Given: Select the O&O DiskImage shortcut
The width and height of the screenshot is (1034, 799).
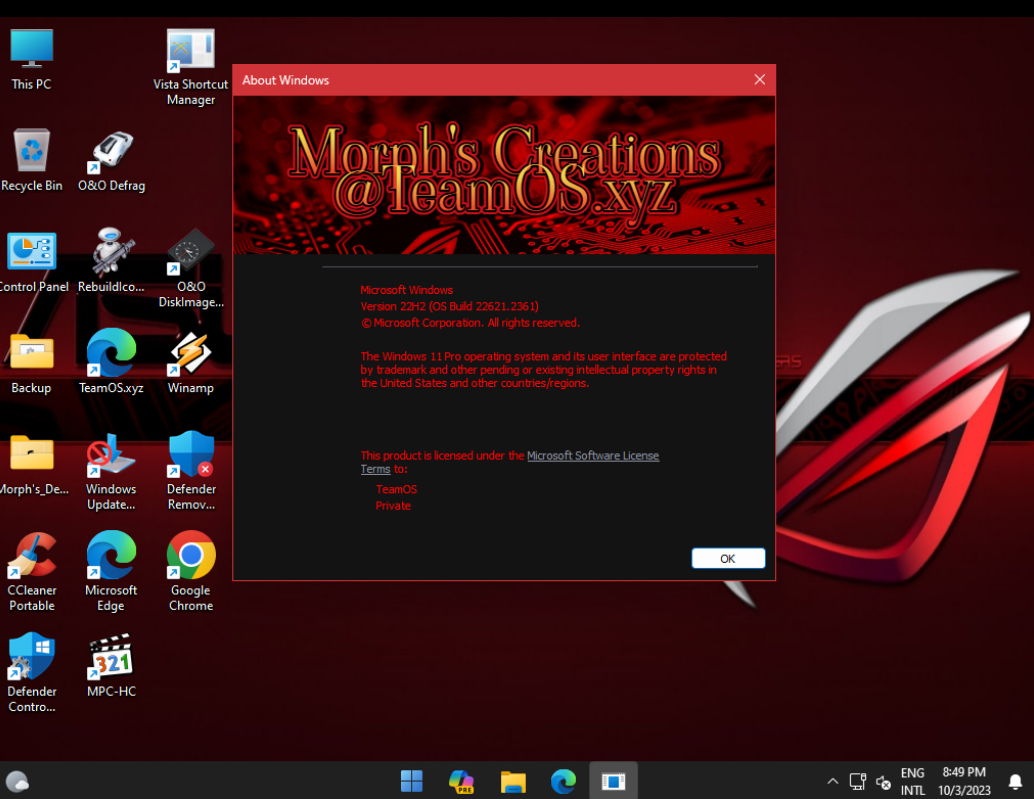Looking at the screenshot, I should coord(191,269).
